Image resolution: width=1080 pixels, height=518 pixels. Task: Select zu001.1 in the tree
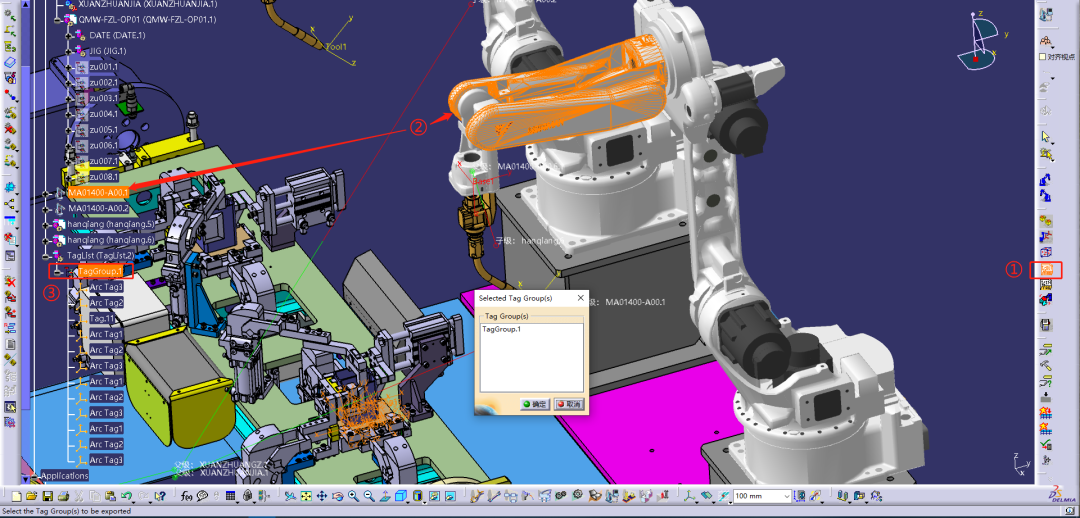point(104,67)
